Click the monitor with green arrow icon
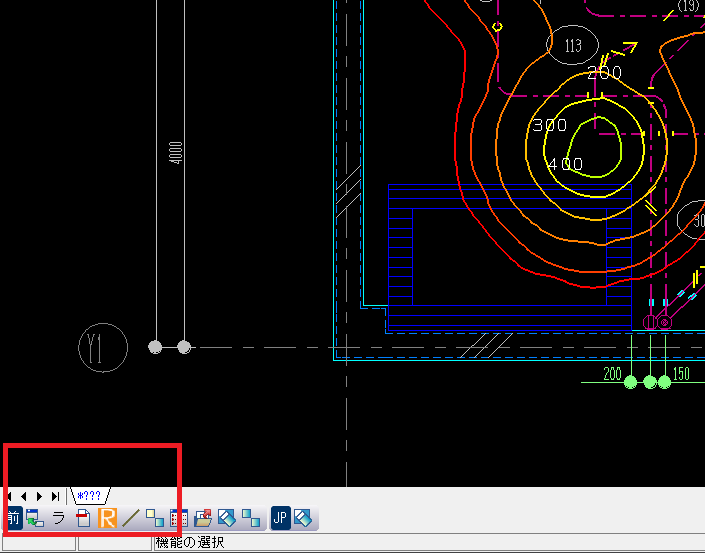 click(36, 518)
